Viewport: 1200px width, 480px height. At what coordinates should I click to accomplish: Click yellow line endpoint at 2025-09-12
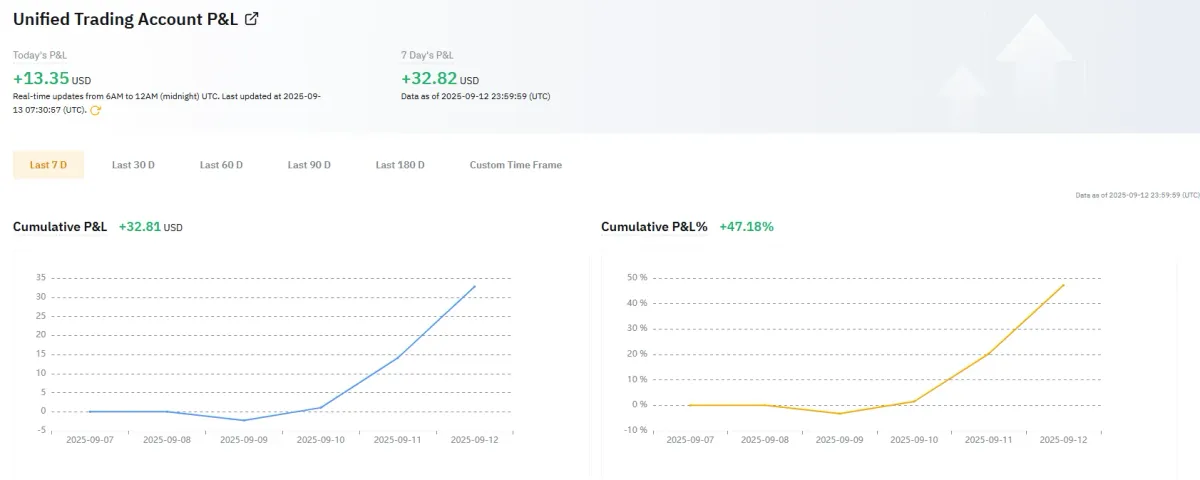click(x=1064, y=284)
